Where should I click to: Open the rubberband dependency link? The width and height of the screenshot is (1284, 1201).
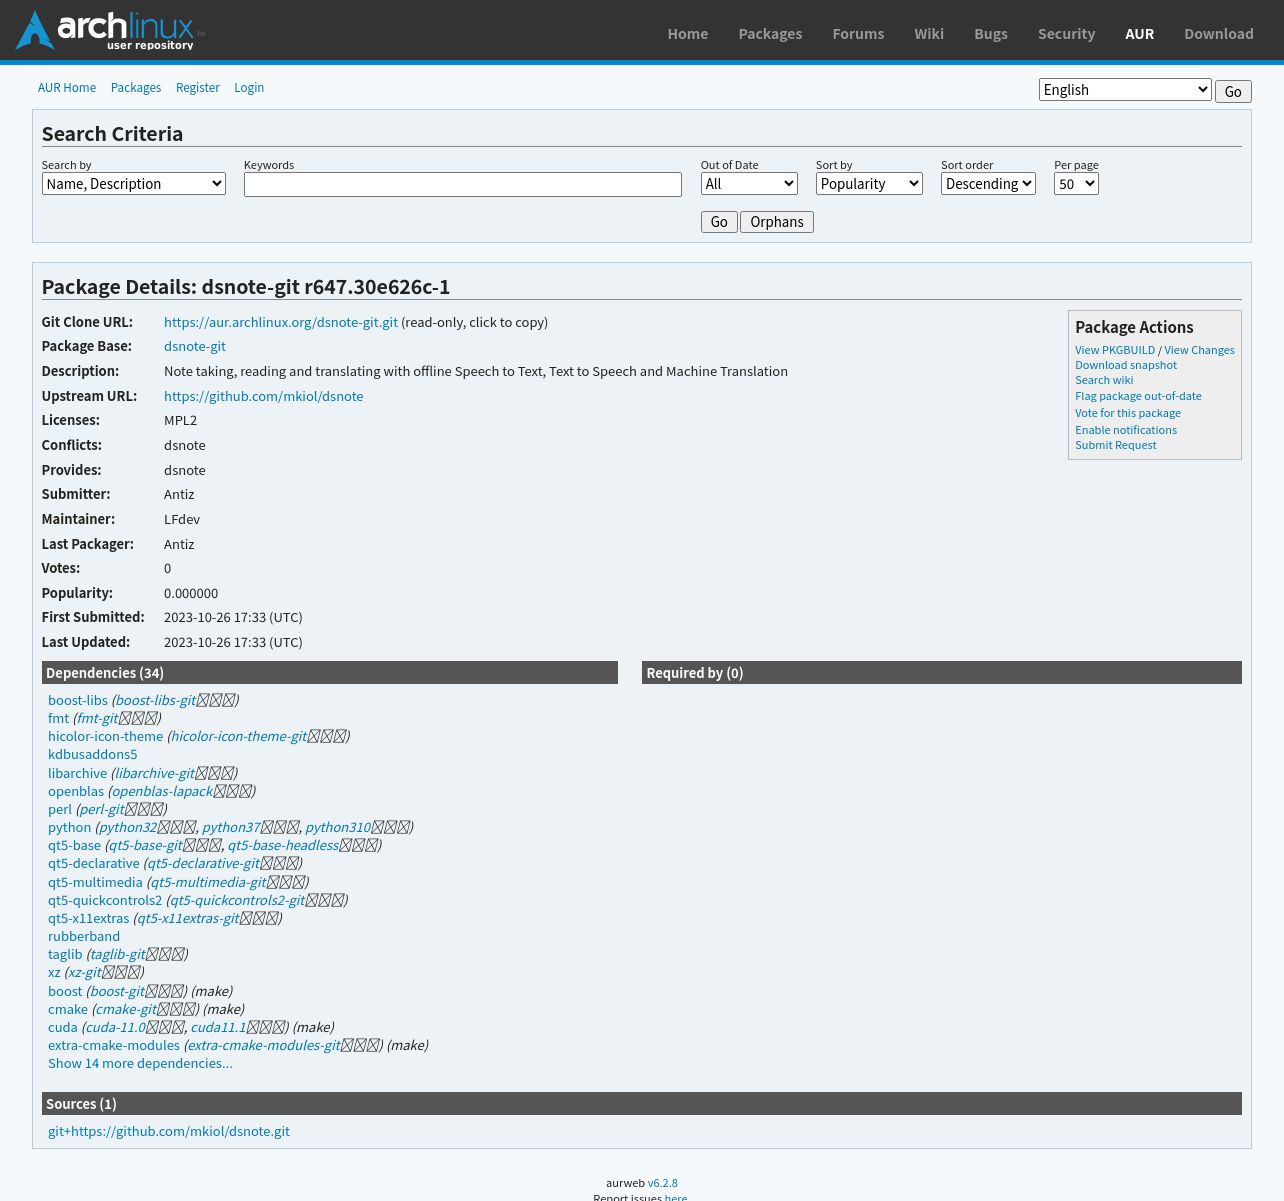tap(84, 936)
